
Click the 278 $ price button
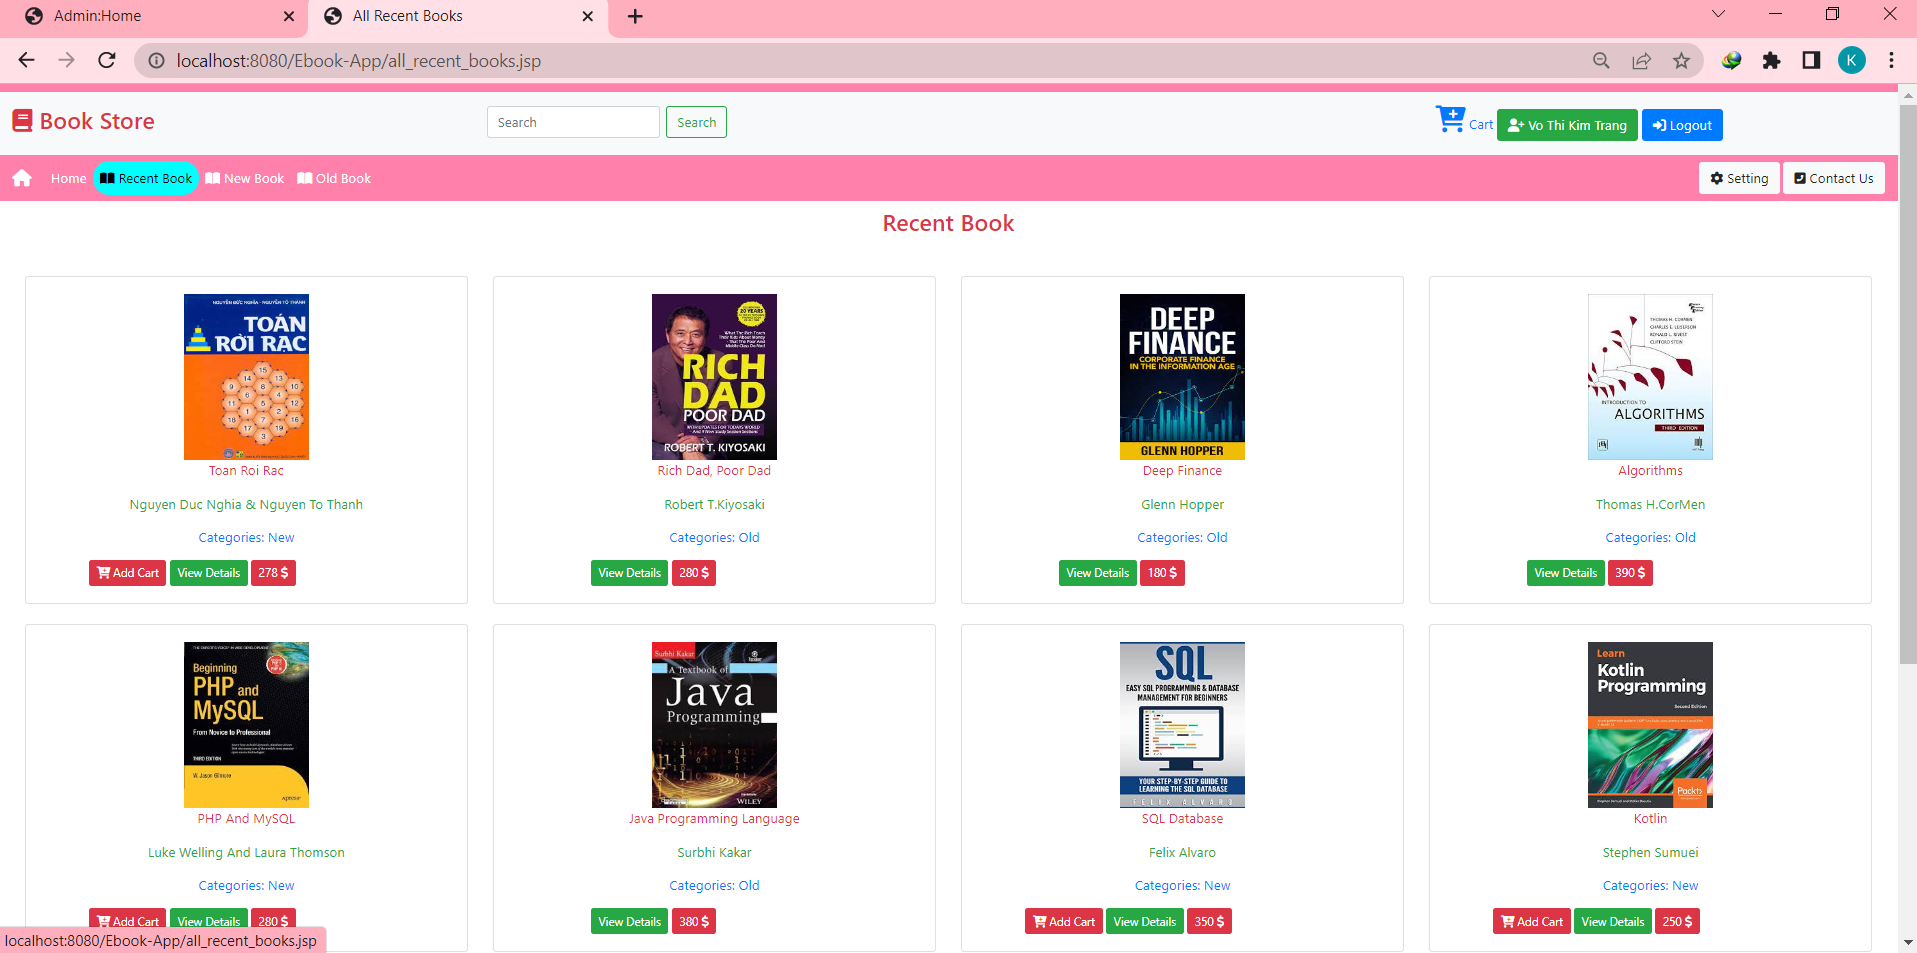[x=273, y=573]
